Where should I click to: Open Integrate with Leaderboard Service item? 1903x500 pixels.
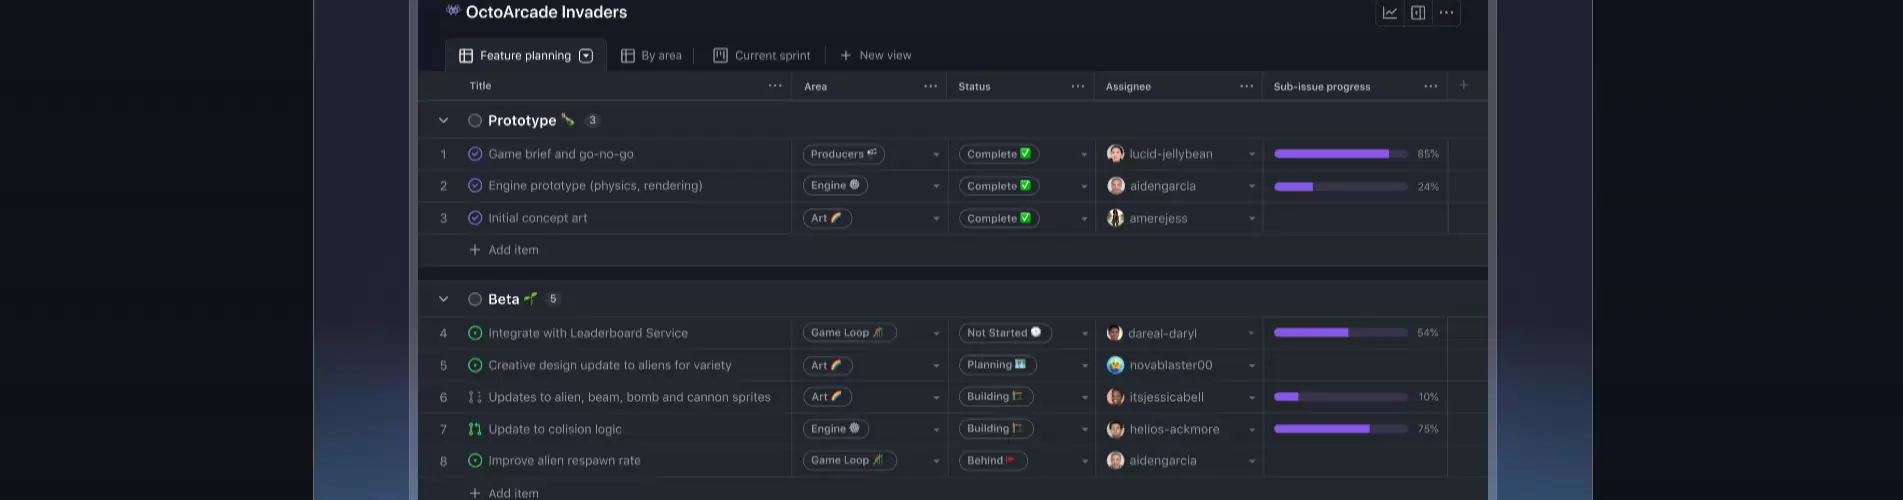[x=588, y=333]
